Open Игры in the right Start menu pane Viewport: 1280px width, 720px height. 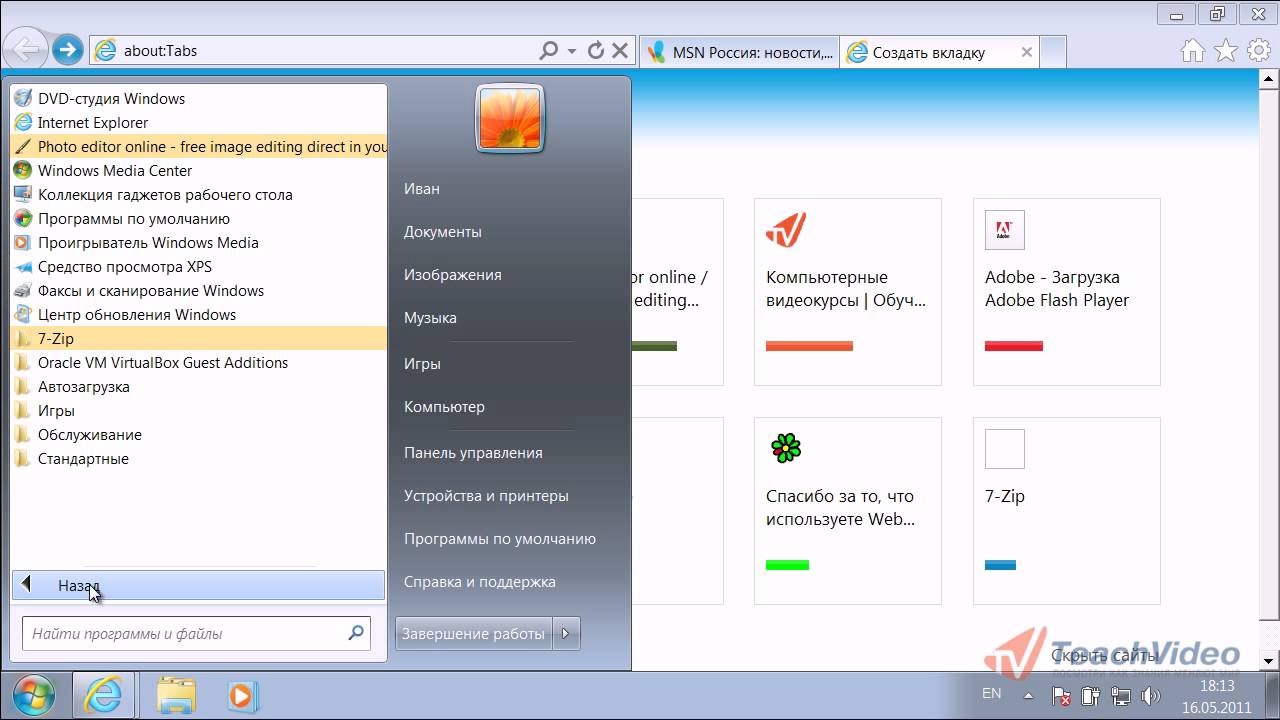pyautogui.click(x=422, y=363)
